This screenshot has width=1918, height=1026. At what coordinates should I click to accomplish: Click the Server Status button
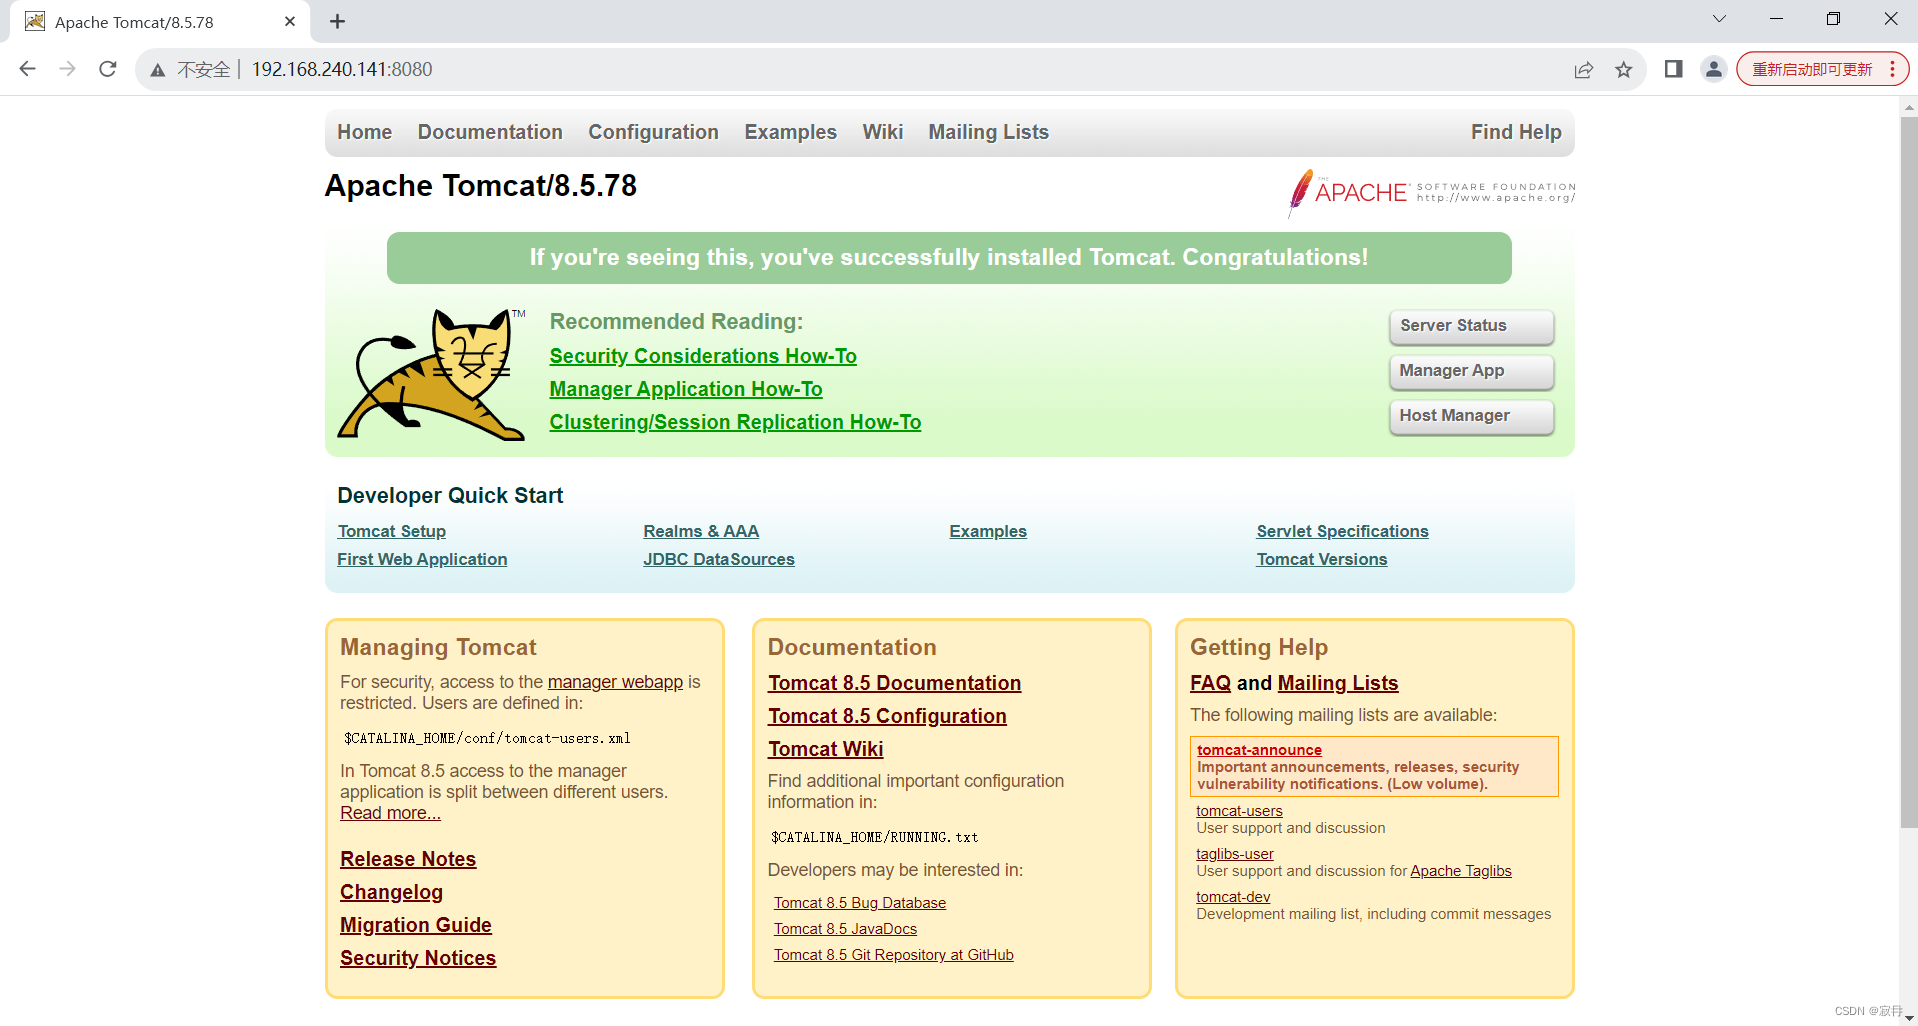click(1471, 326)
